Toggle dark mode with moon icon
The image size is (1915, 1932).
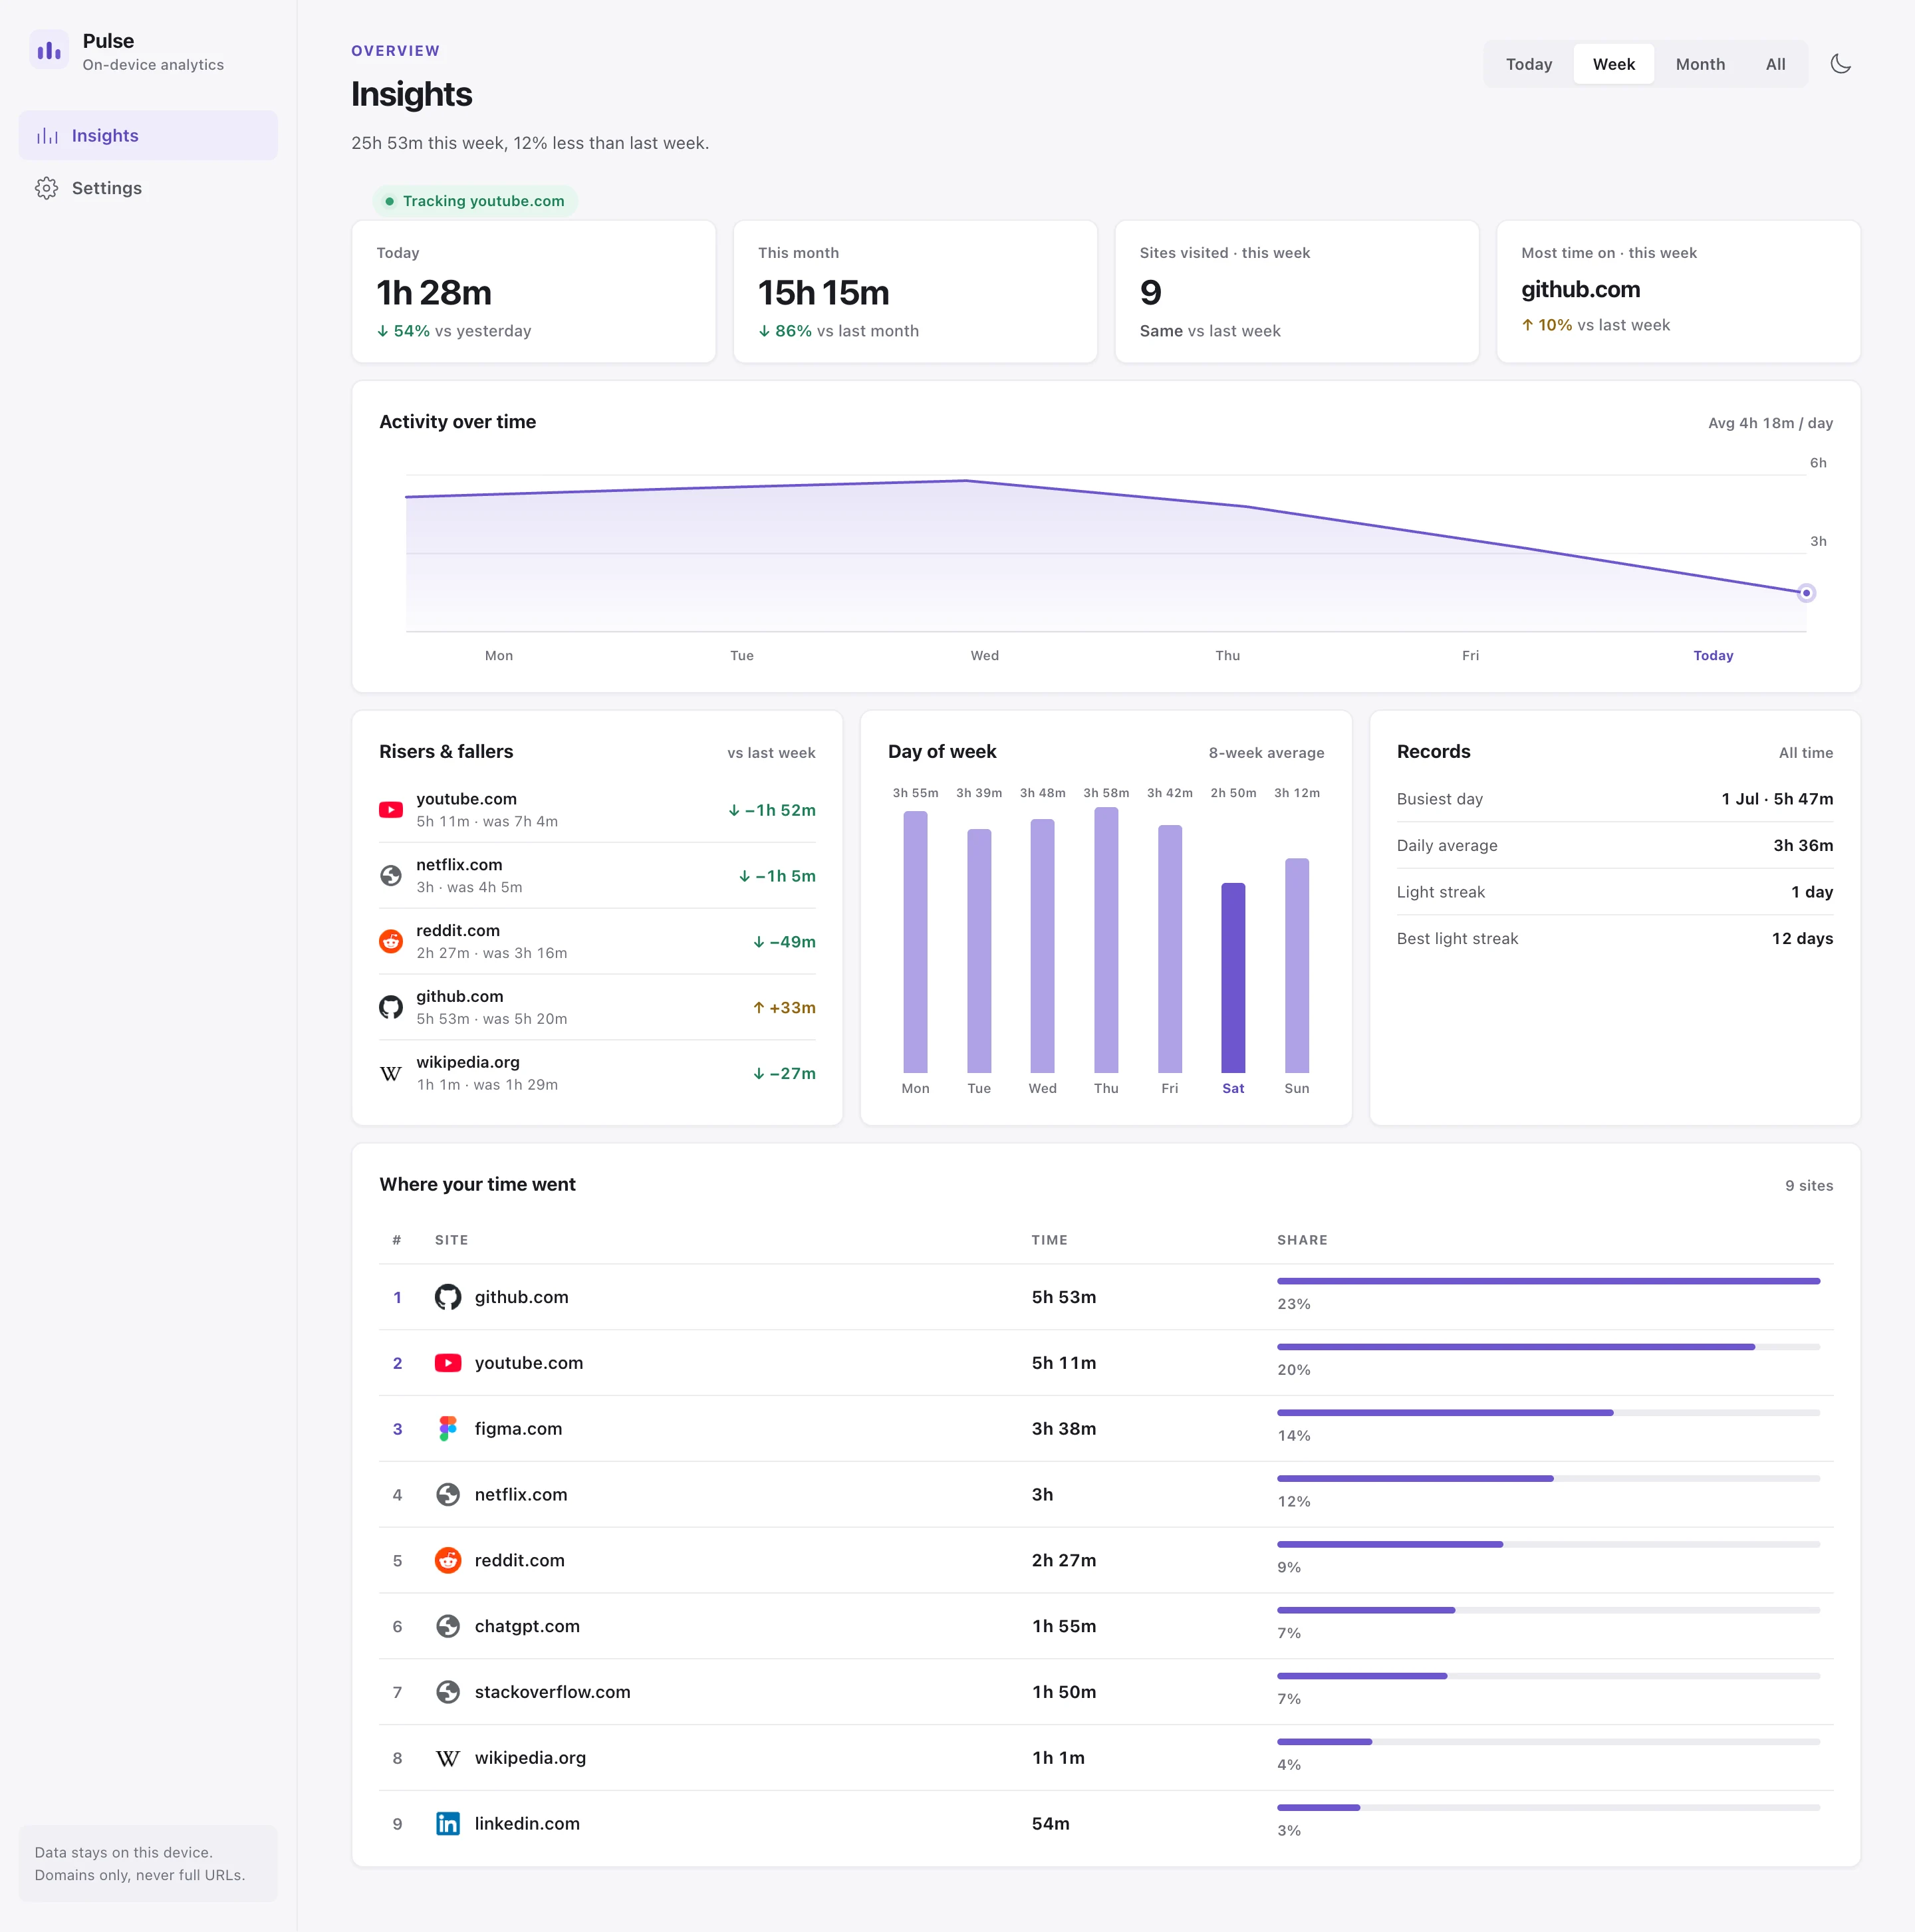pyautogui.click(x=1840, y=64)
